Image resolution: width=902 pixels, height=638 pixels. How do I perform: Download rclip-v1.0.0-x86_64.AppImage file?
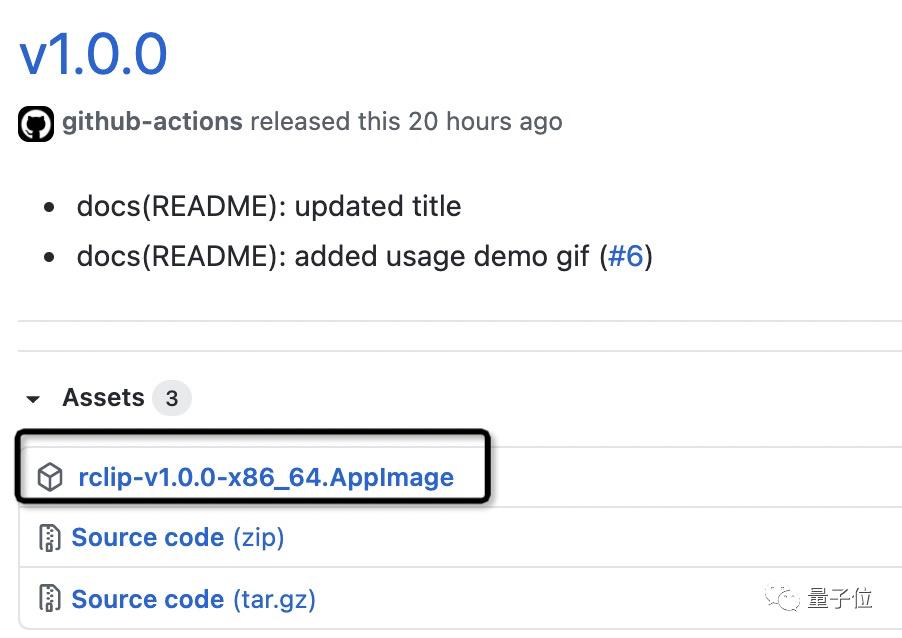[x=266, y=477]
